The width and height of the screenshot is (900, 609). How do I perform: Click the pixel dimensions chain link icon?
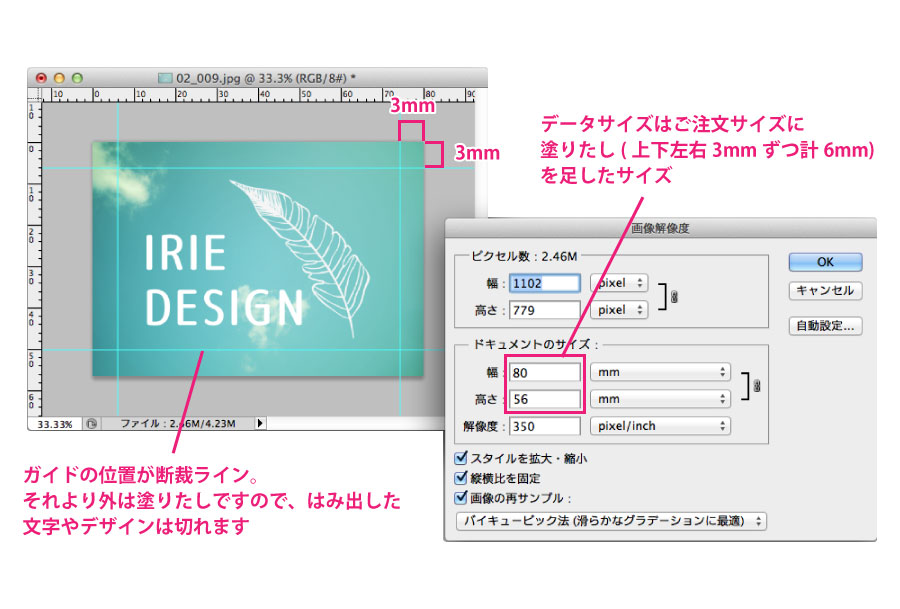674,297
